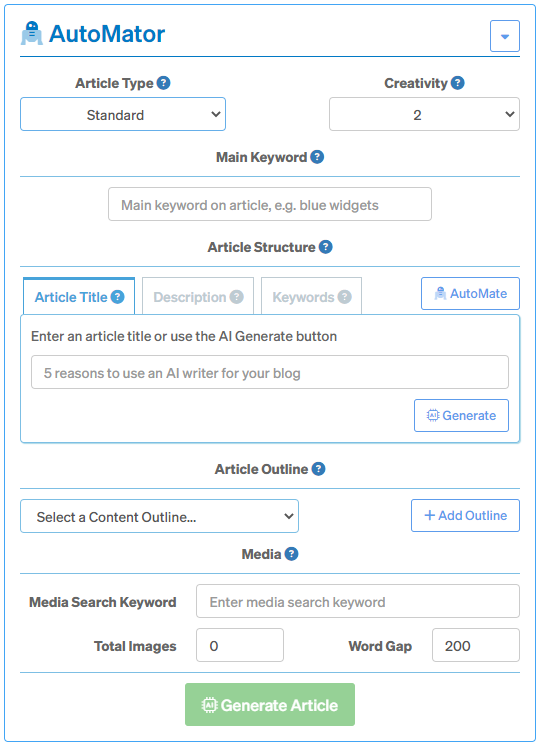542x748 pixels.
Task: Click the AutoMator robot logo icon
Action: coord(31,34)
